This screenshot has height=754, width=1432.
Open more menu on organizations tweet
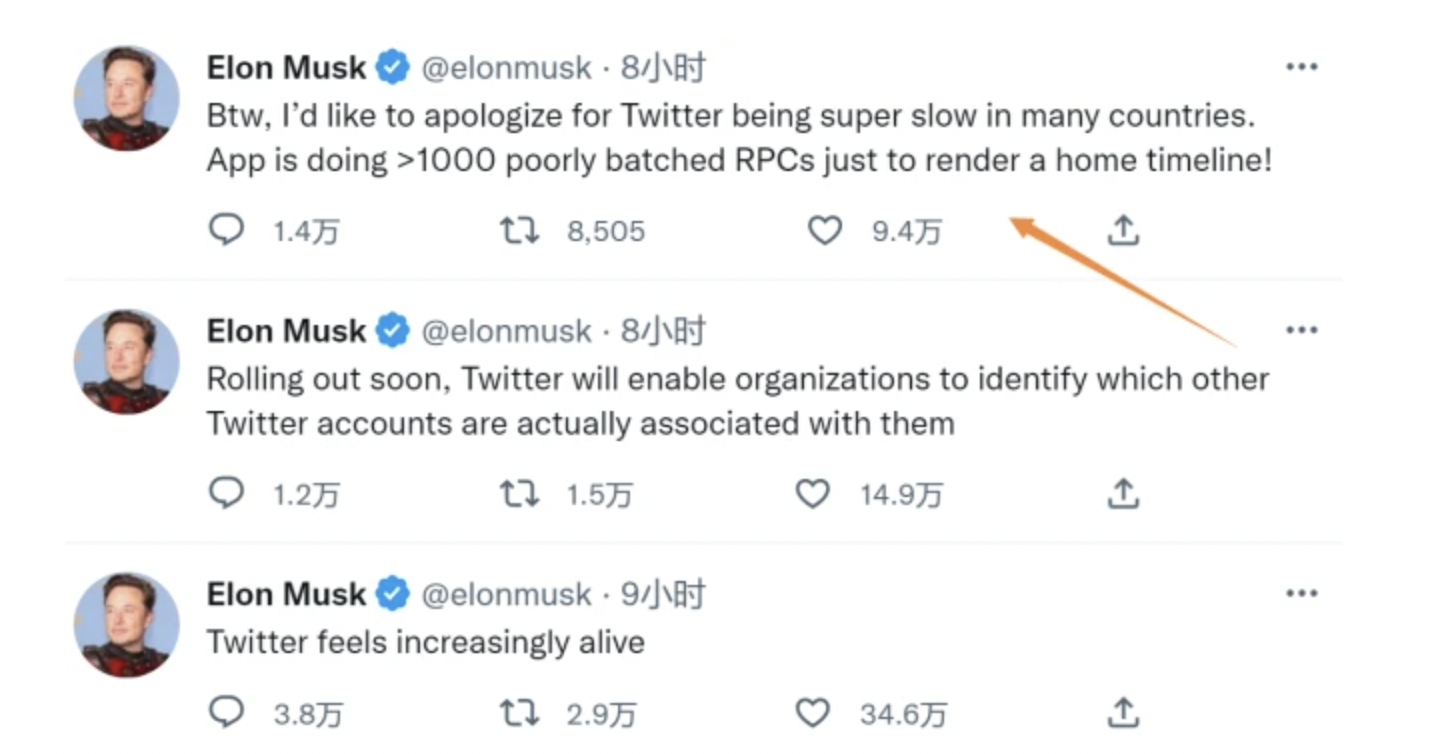click(x=1301, y=330)
